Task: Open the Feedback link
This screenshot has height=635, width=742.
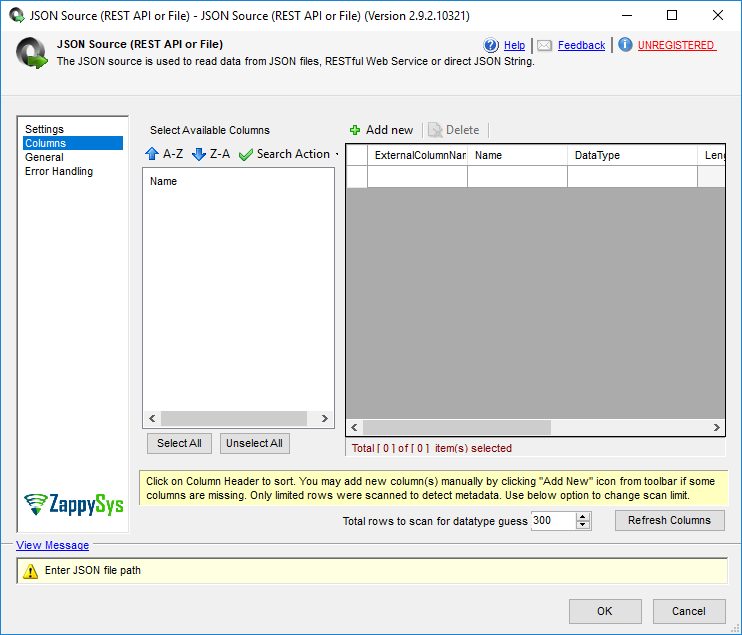Action: [x=581, y=45]
